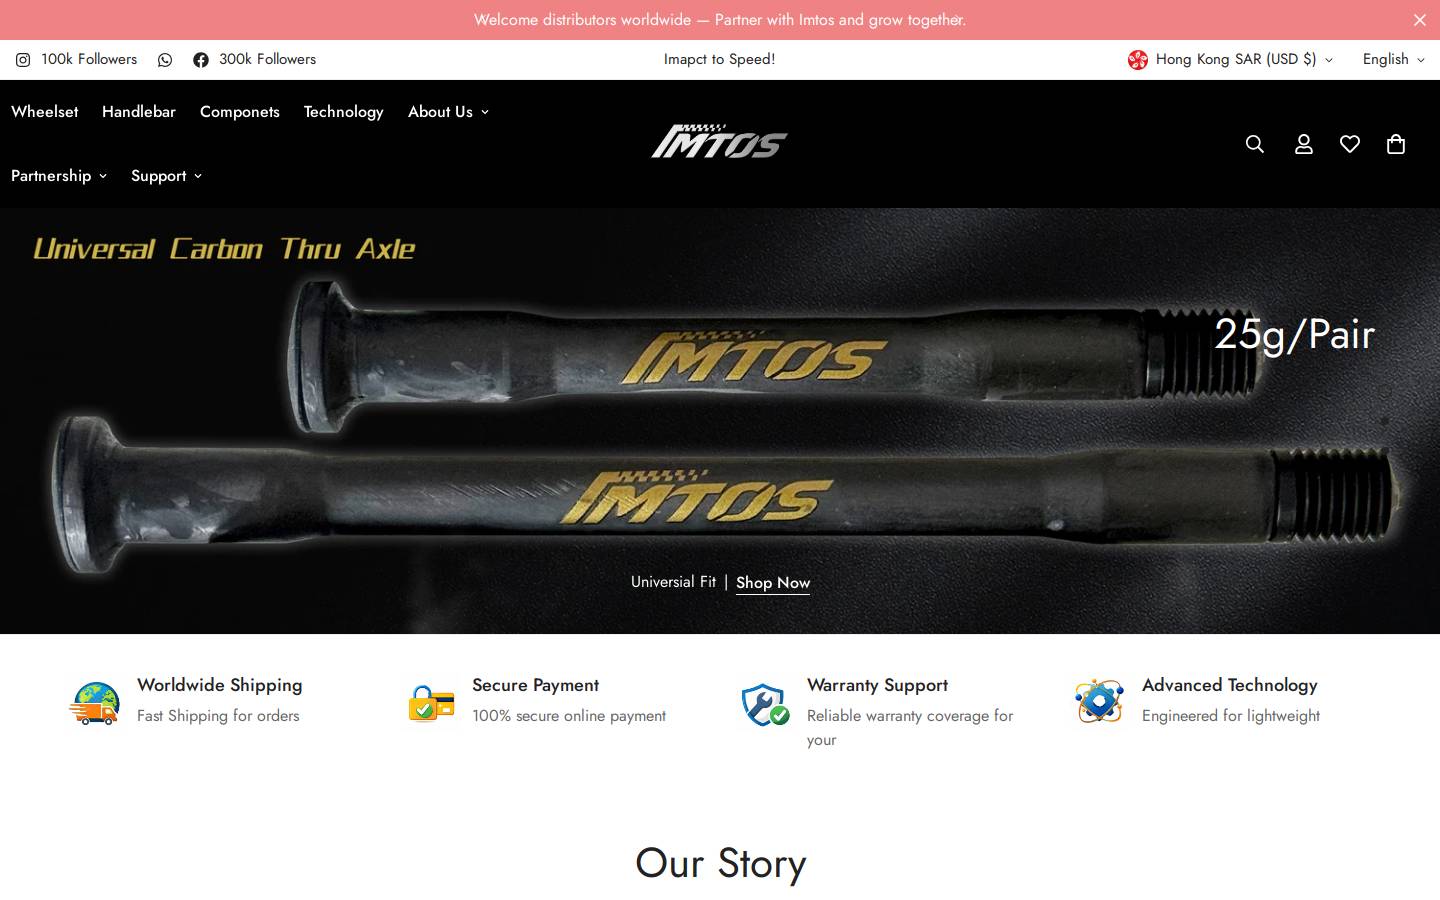Click the Universal Carbon Thru Axle title
This screenshot has height=900, width=1440.
(224, 248)
